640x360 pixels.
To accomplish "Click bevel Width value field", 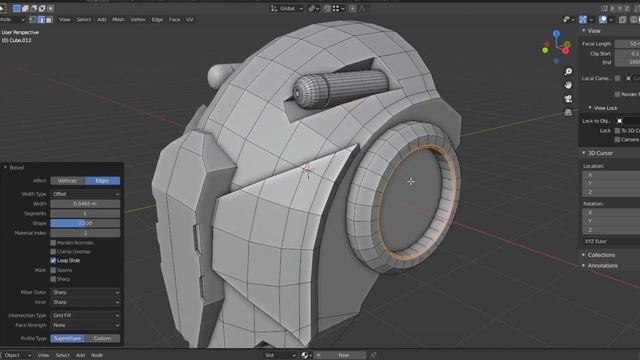I will point(85,204).
